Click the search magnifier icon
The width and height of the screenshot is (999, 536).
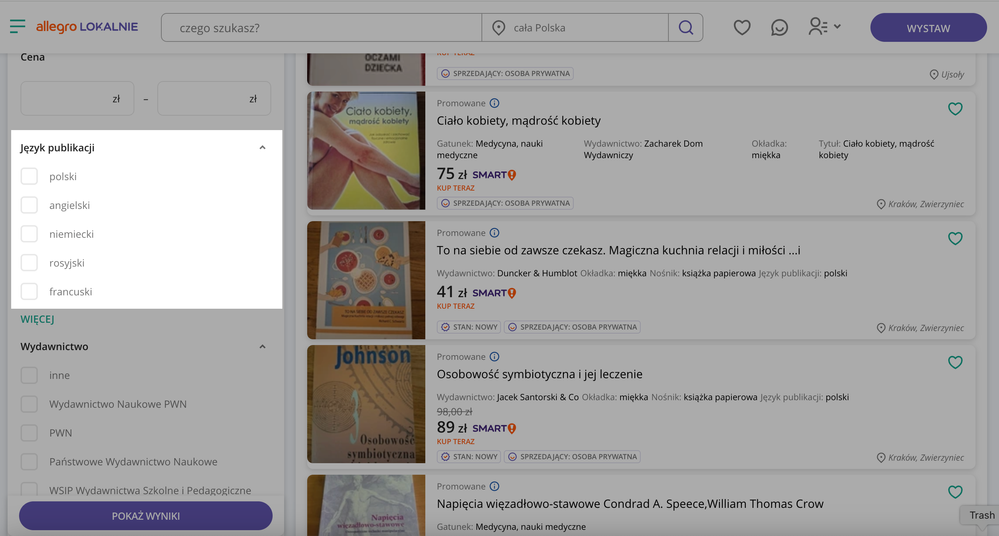pyautogui.click(x=686, y=27)
